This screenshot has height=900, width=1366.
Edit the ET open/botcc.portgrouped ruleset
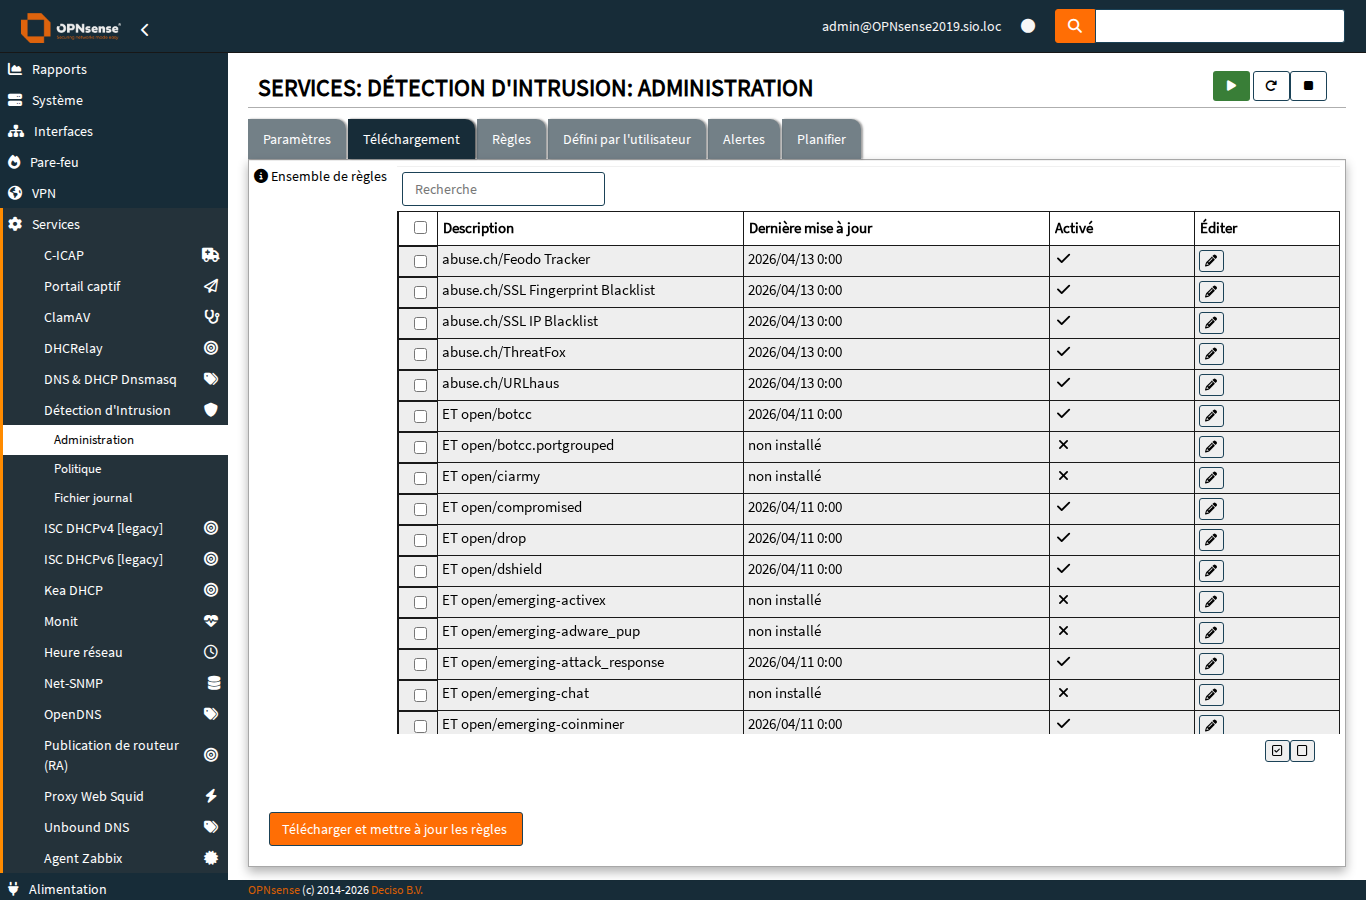1211,447
